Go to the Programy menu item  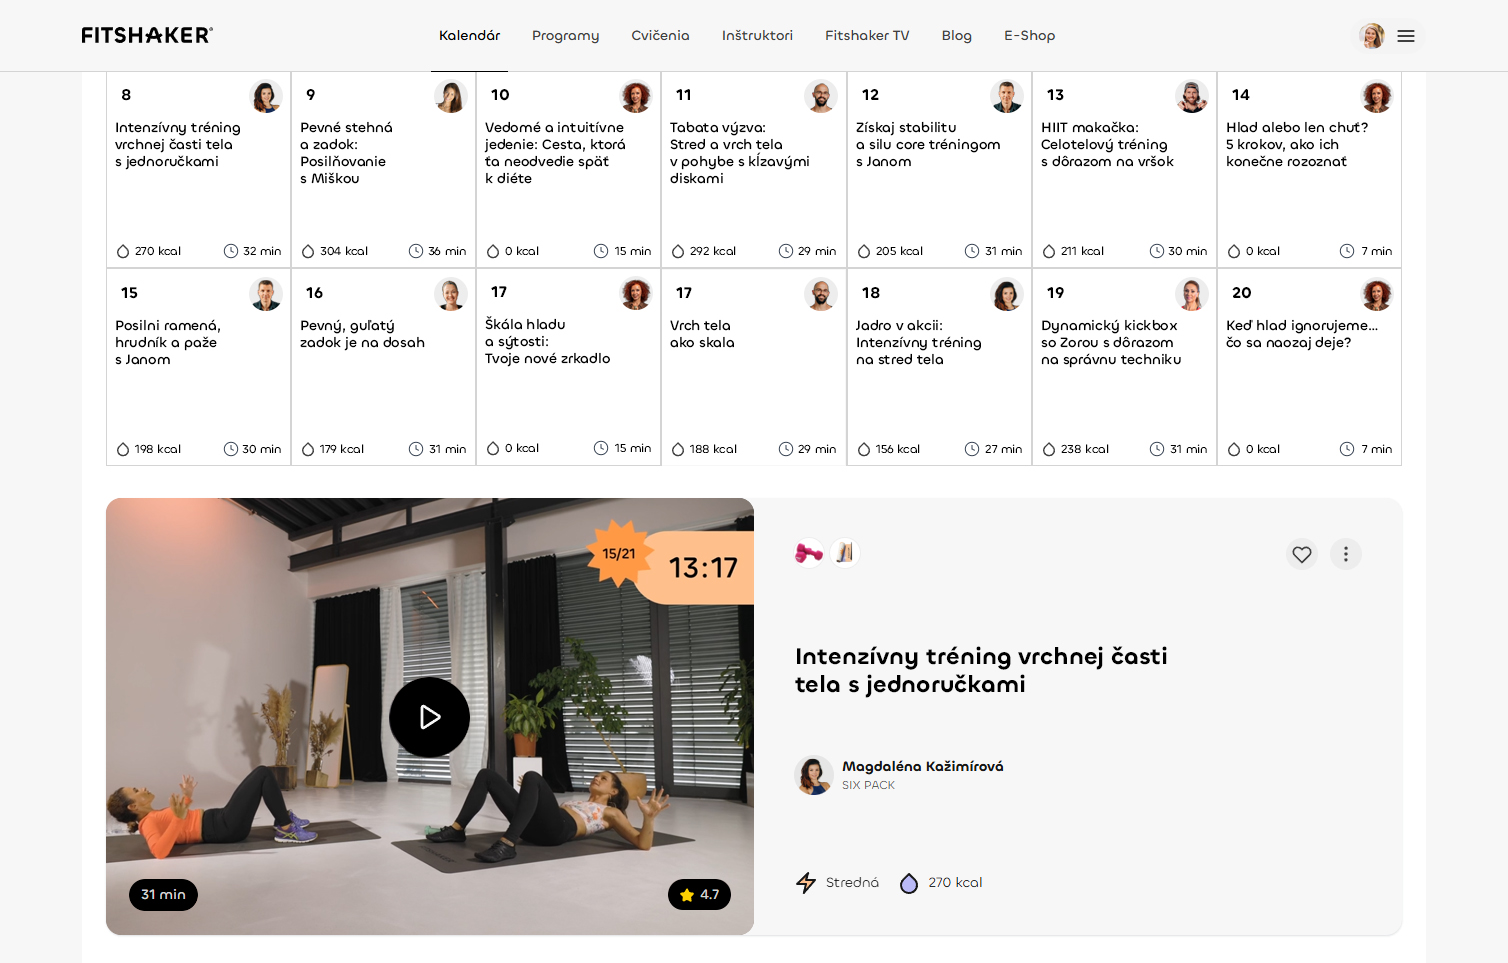(565, 35)
